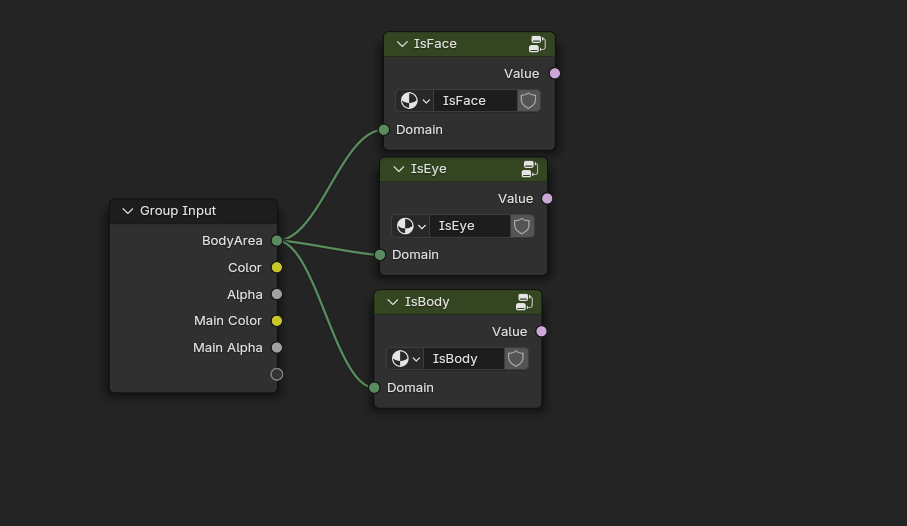907x526 pixels.
Task: Collapse the IsFace node
Action: tap(402, 44)
